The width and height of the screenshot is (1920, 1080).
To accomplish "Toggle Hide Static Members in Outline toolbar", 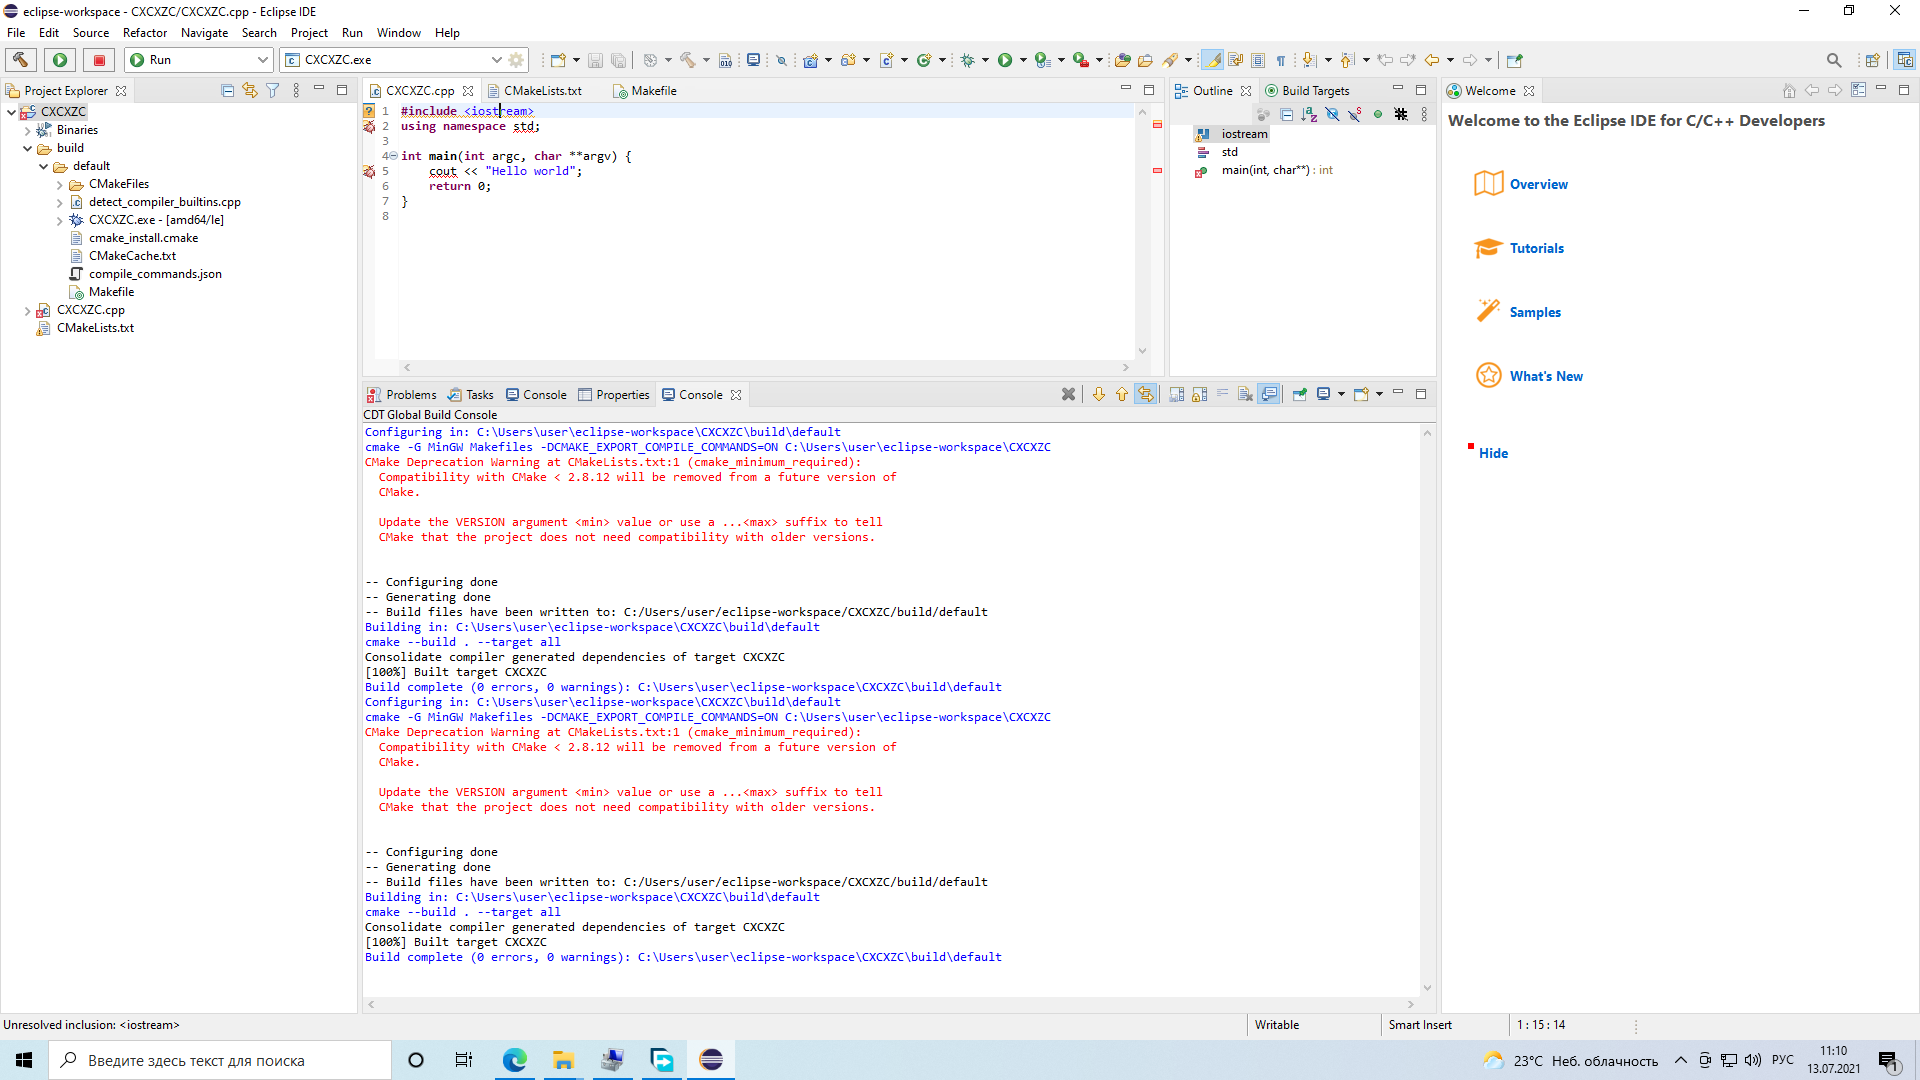I will click(1355, 115).
